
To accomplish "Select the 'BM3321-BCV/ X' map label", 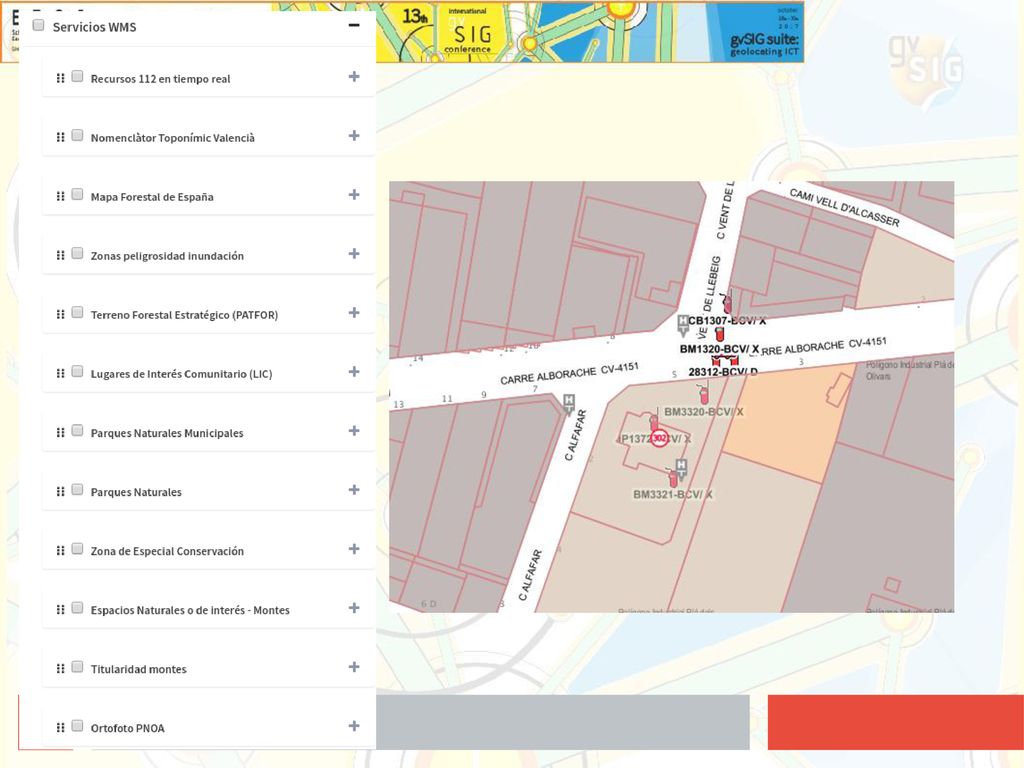I will pyautogui.click(x=673, y=494).
